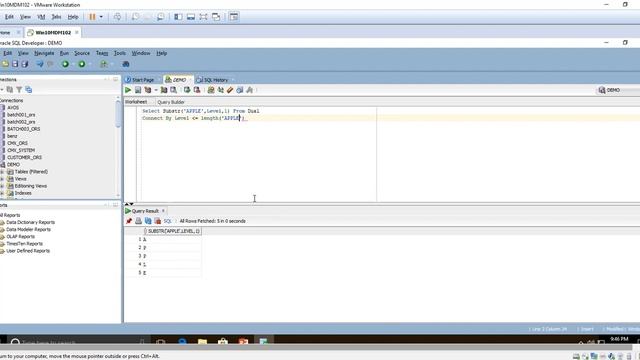Select the CUSTOMER_ORS connection
640x360 pixels.
(x=24, y=158)
